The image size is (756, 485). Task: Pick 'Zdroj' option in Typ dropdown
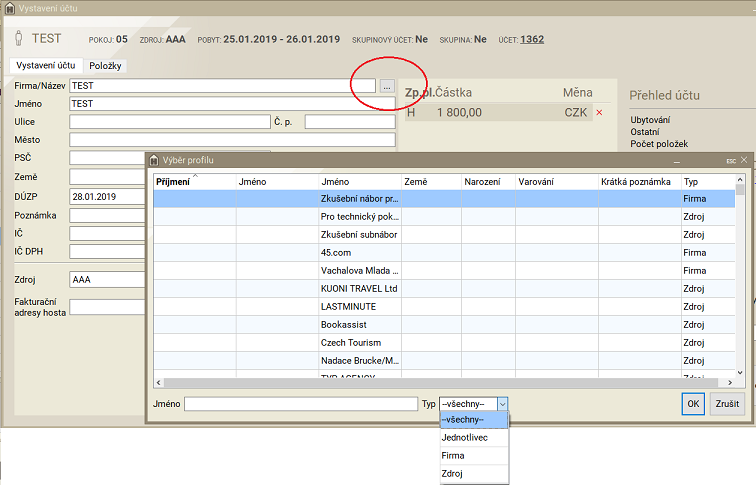[454, 473]
